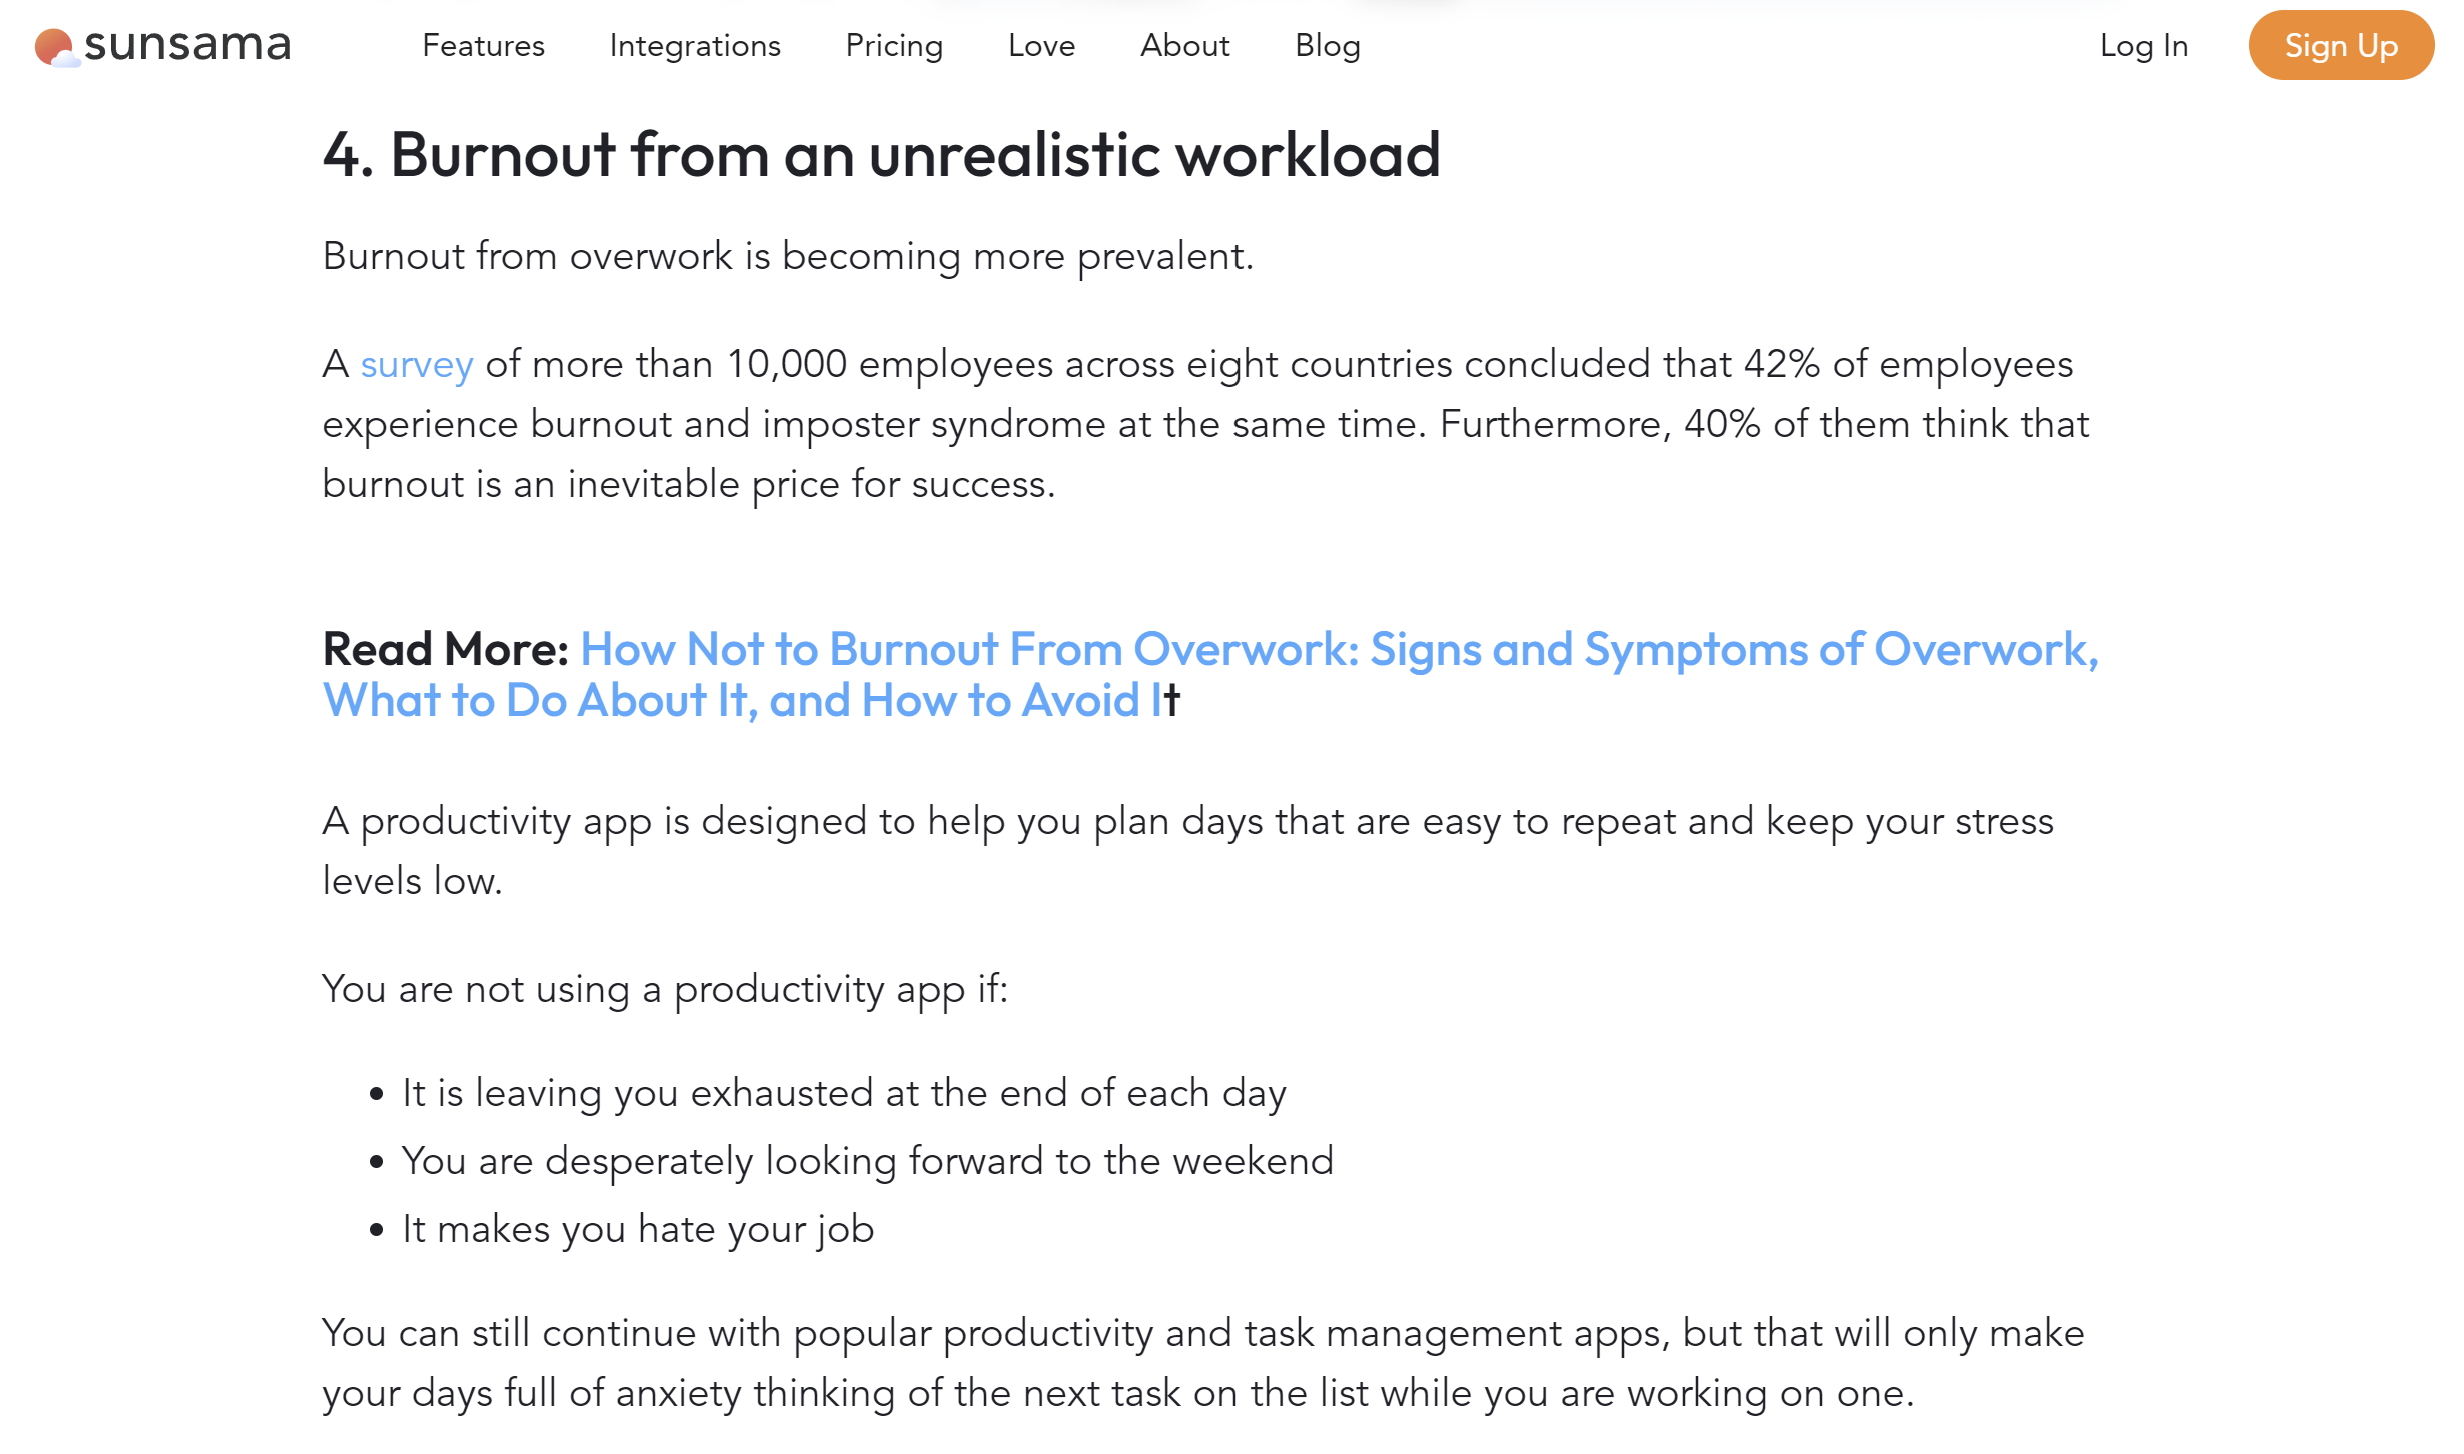Click the hate your job bullet
This screenshot has width=2464, height=1454.
(x=638, y=1229)
